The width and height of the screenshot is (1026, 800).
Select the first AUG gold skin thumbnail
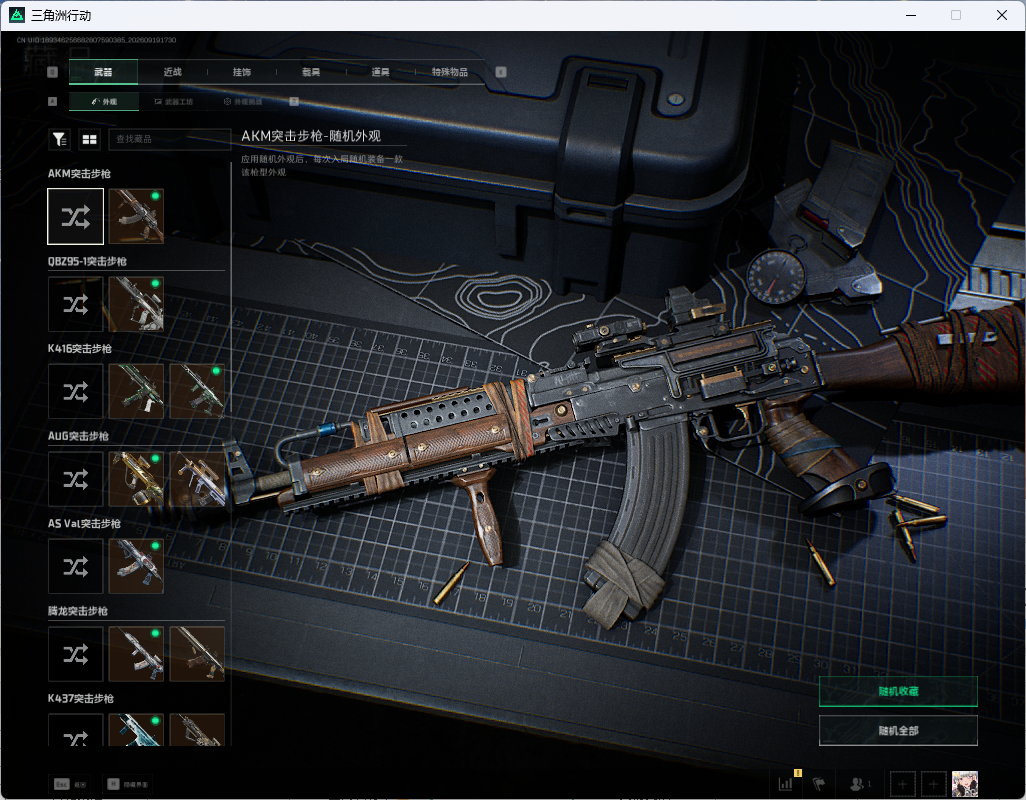point(136,479)
